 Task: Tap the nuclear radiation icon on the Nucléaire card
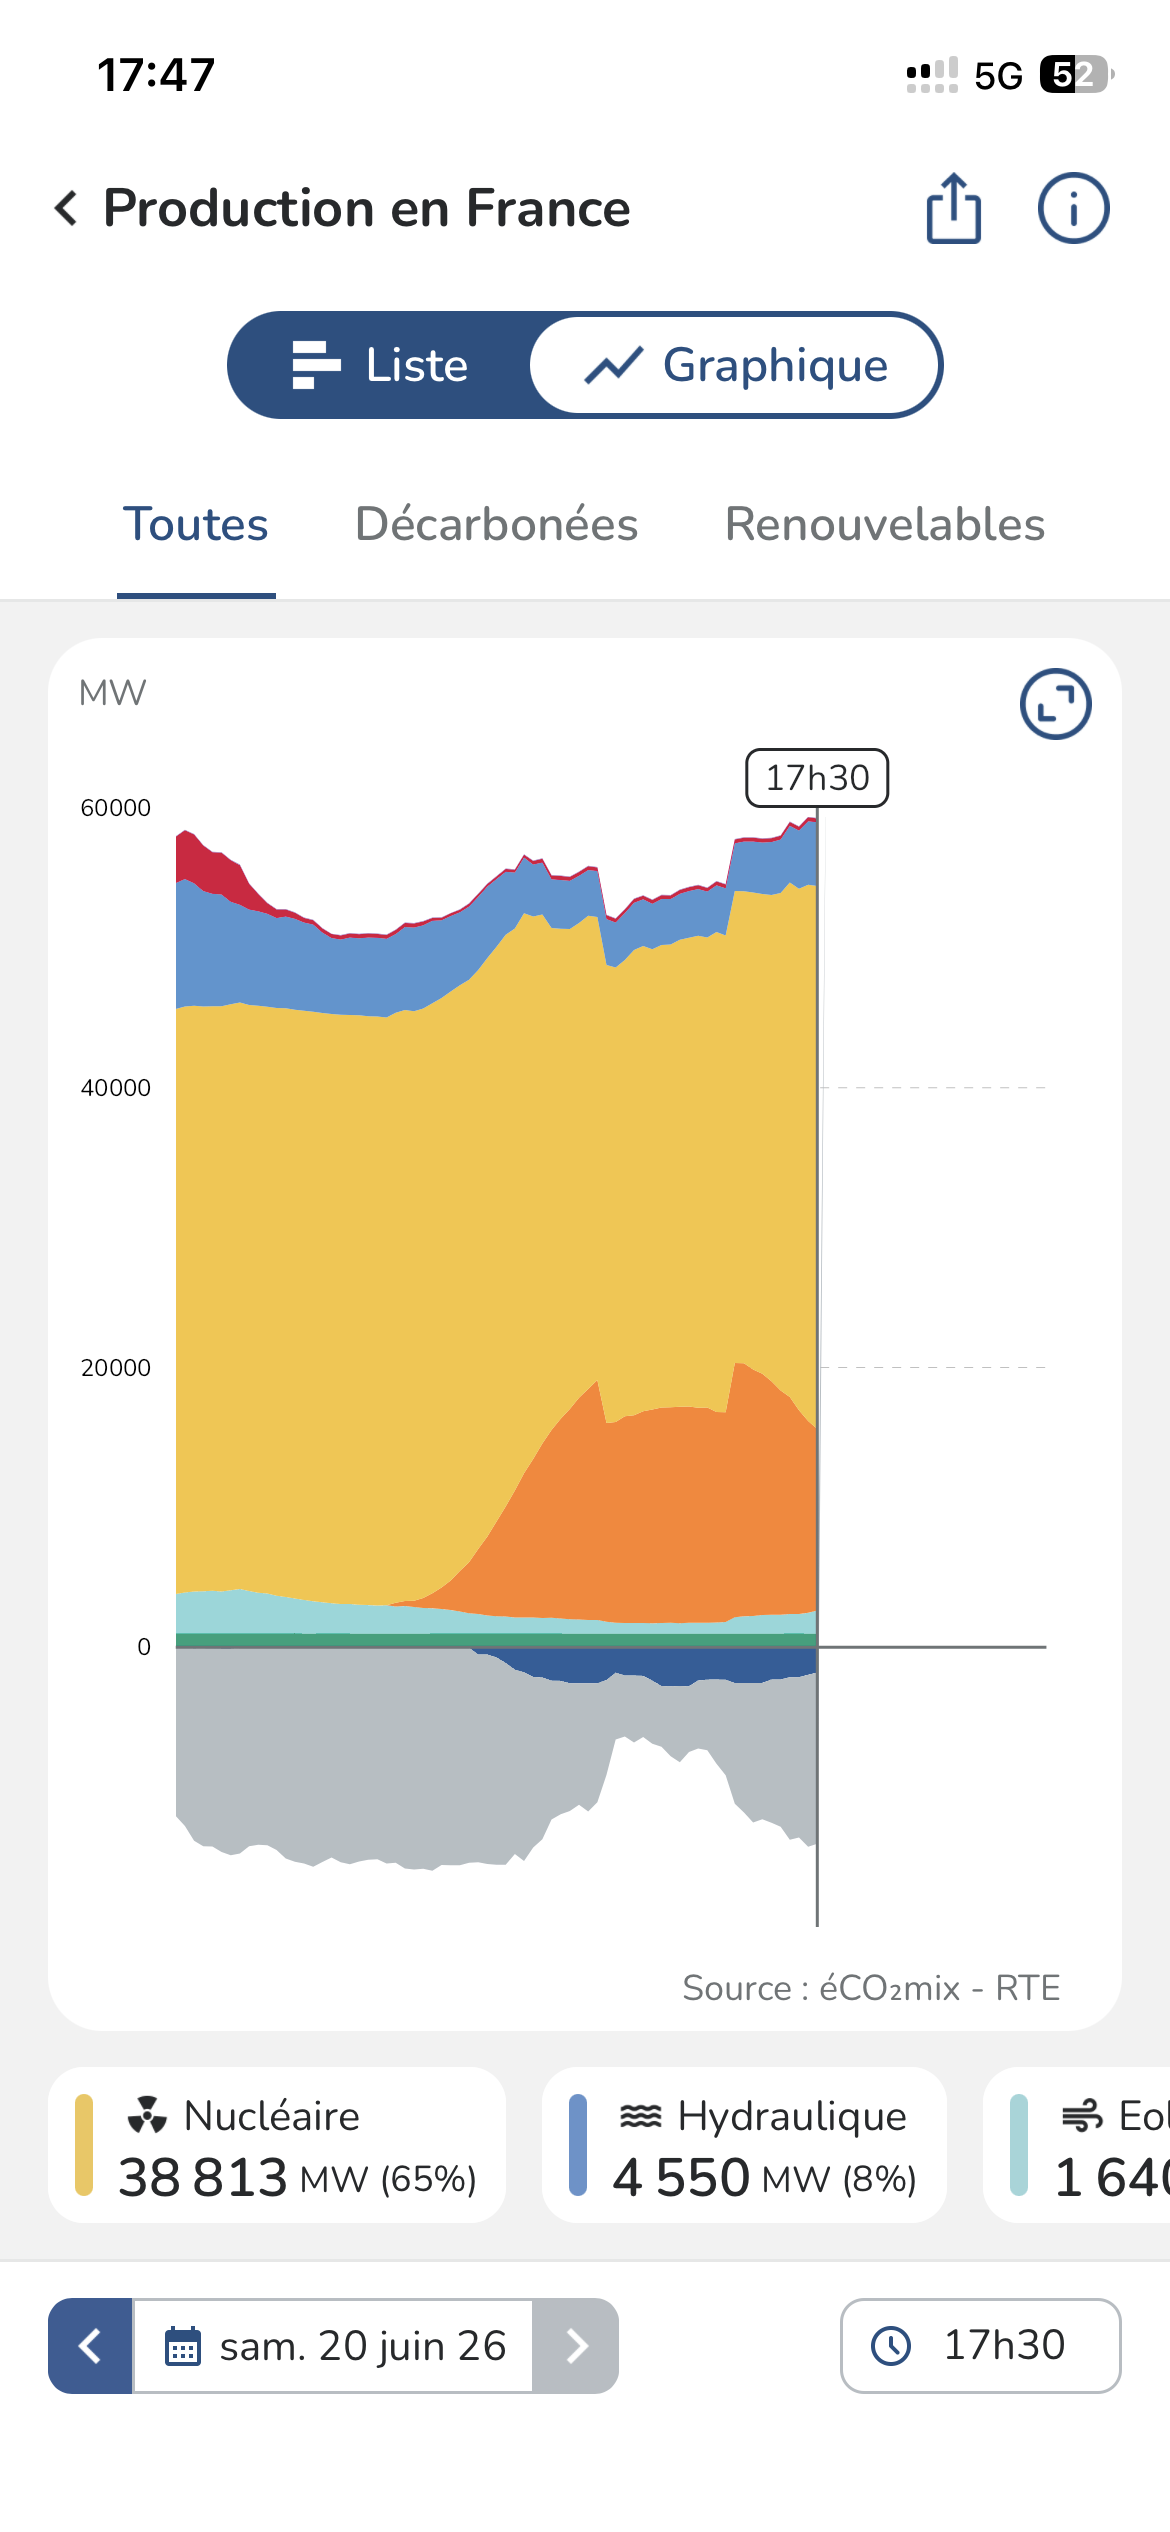pyautogui.click(x=147, y=2115)
